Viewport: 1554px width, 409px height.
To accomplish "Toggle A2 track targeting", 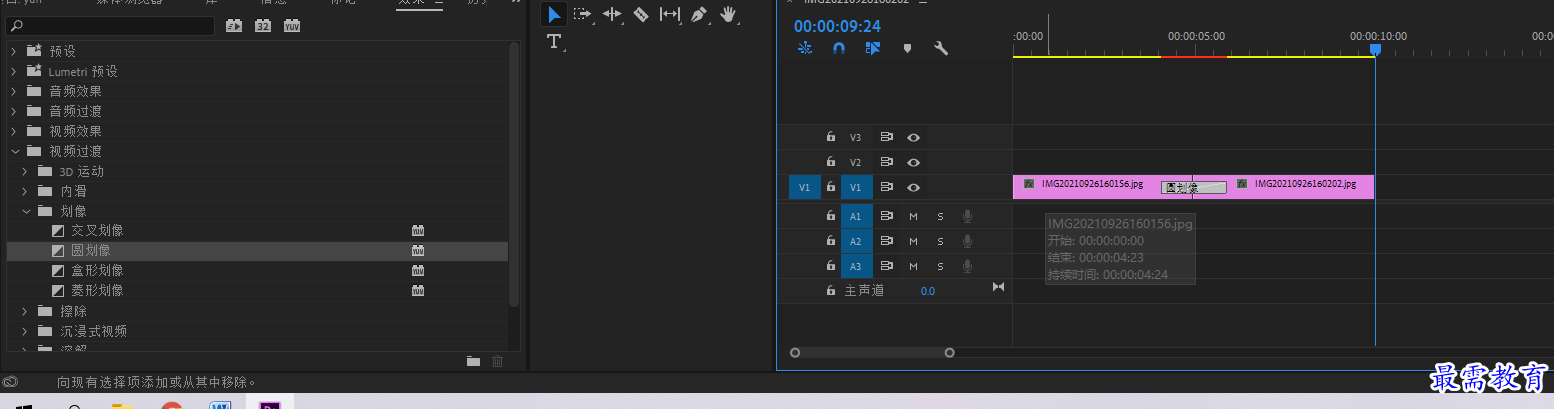I will [855, 241].
